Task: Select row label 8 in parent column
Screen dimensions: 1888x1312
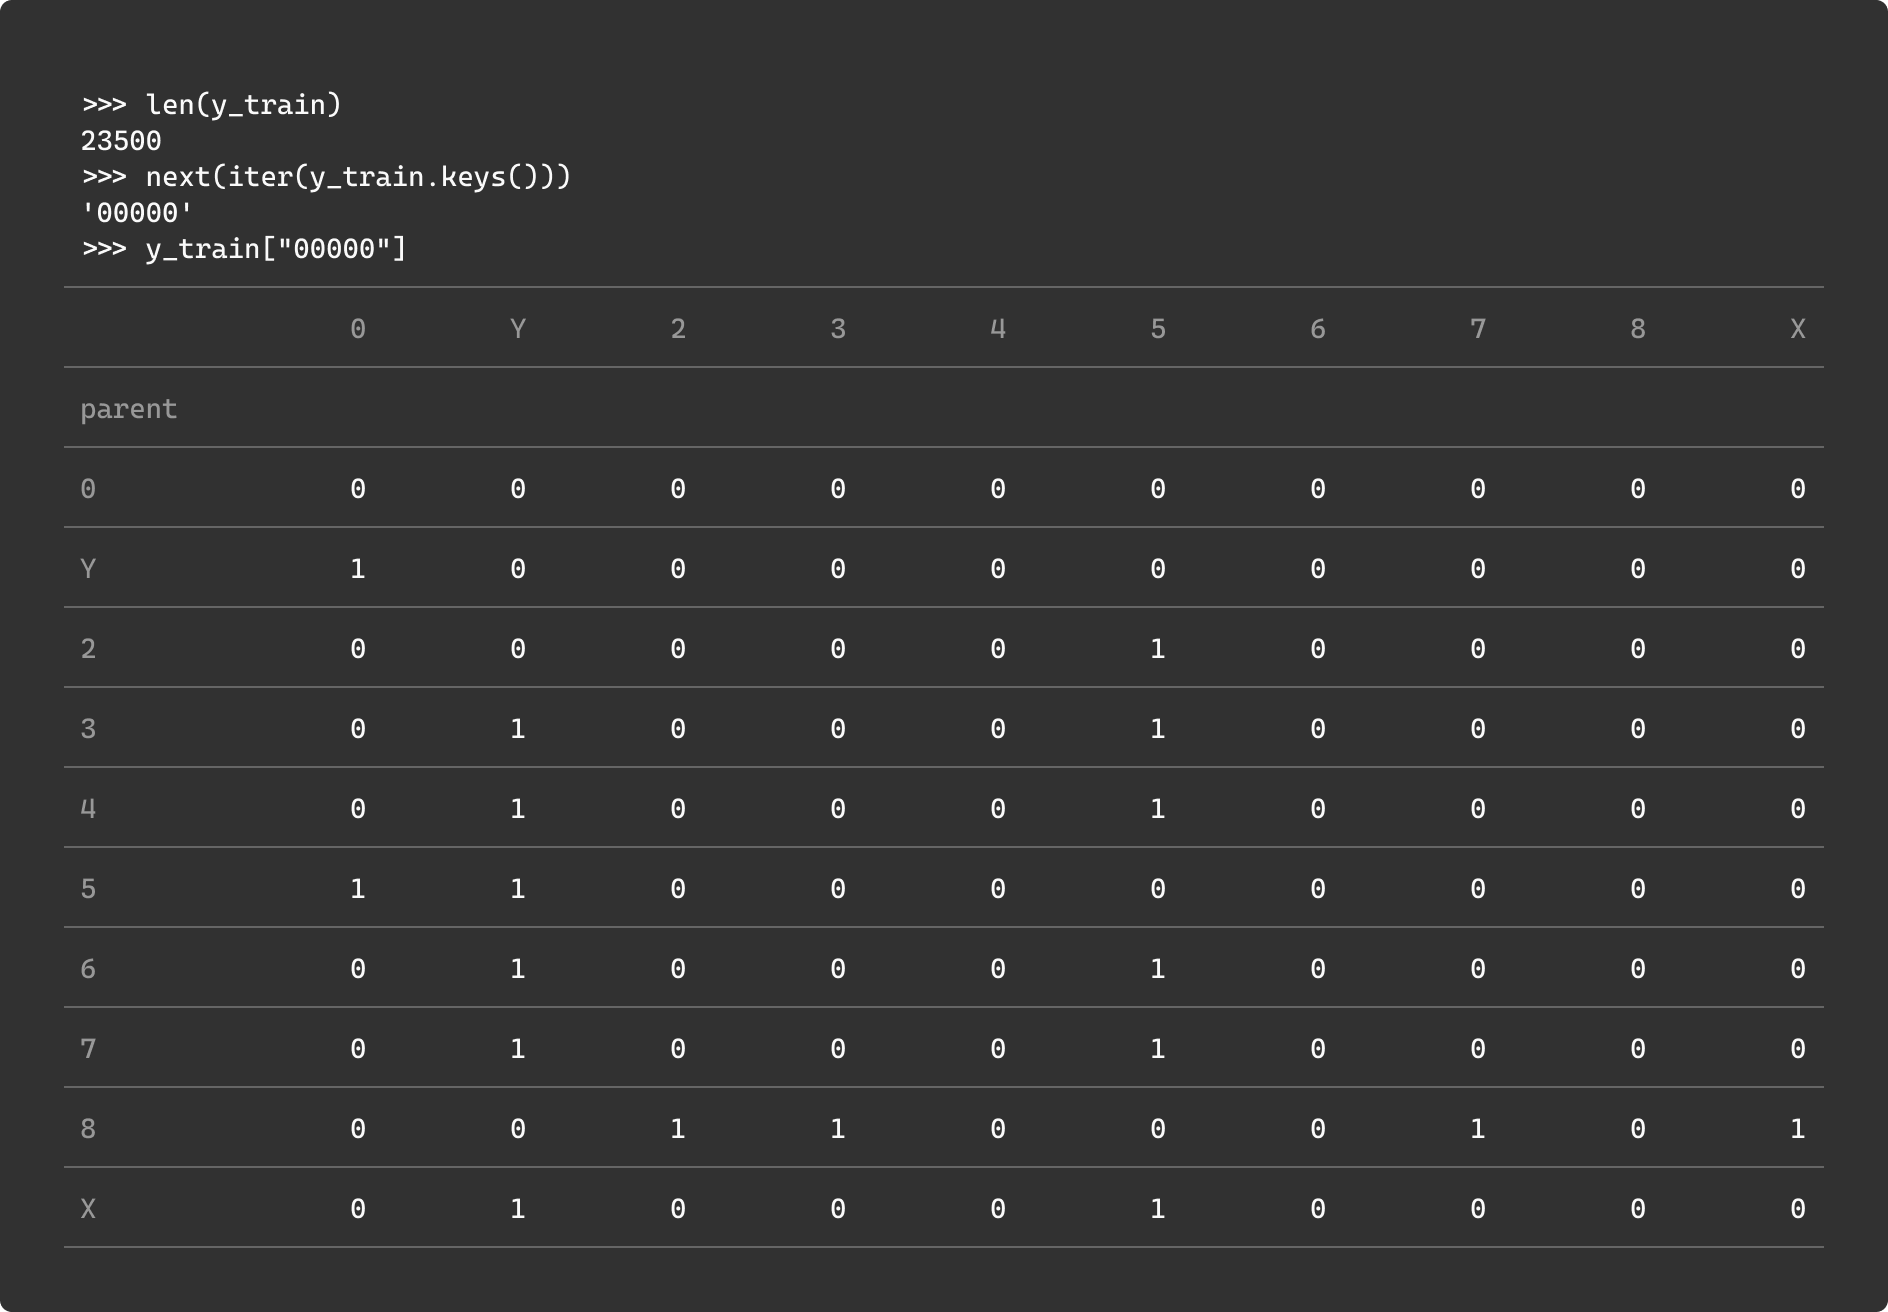Action: coord(88,1129)
